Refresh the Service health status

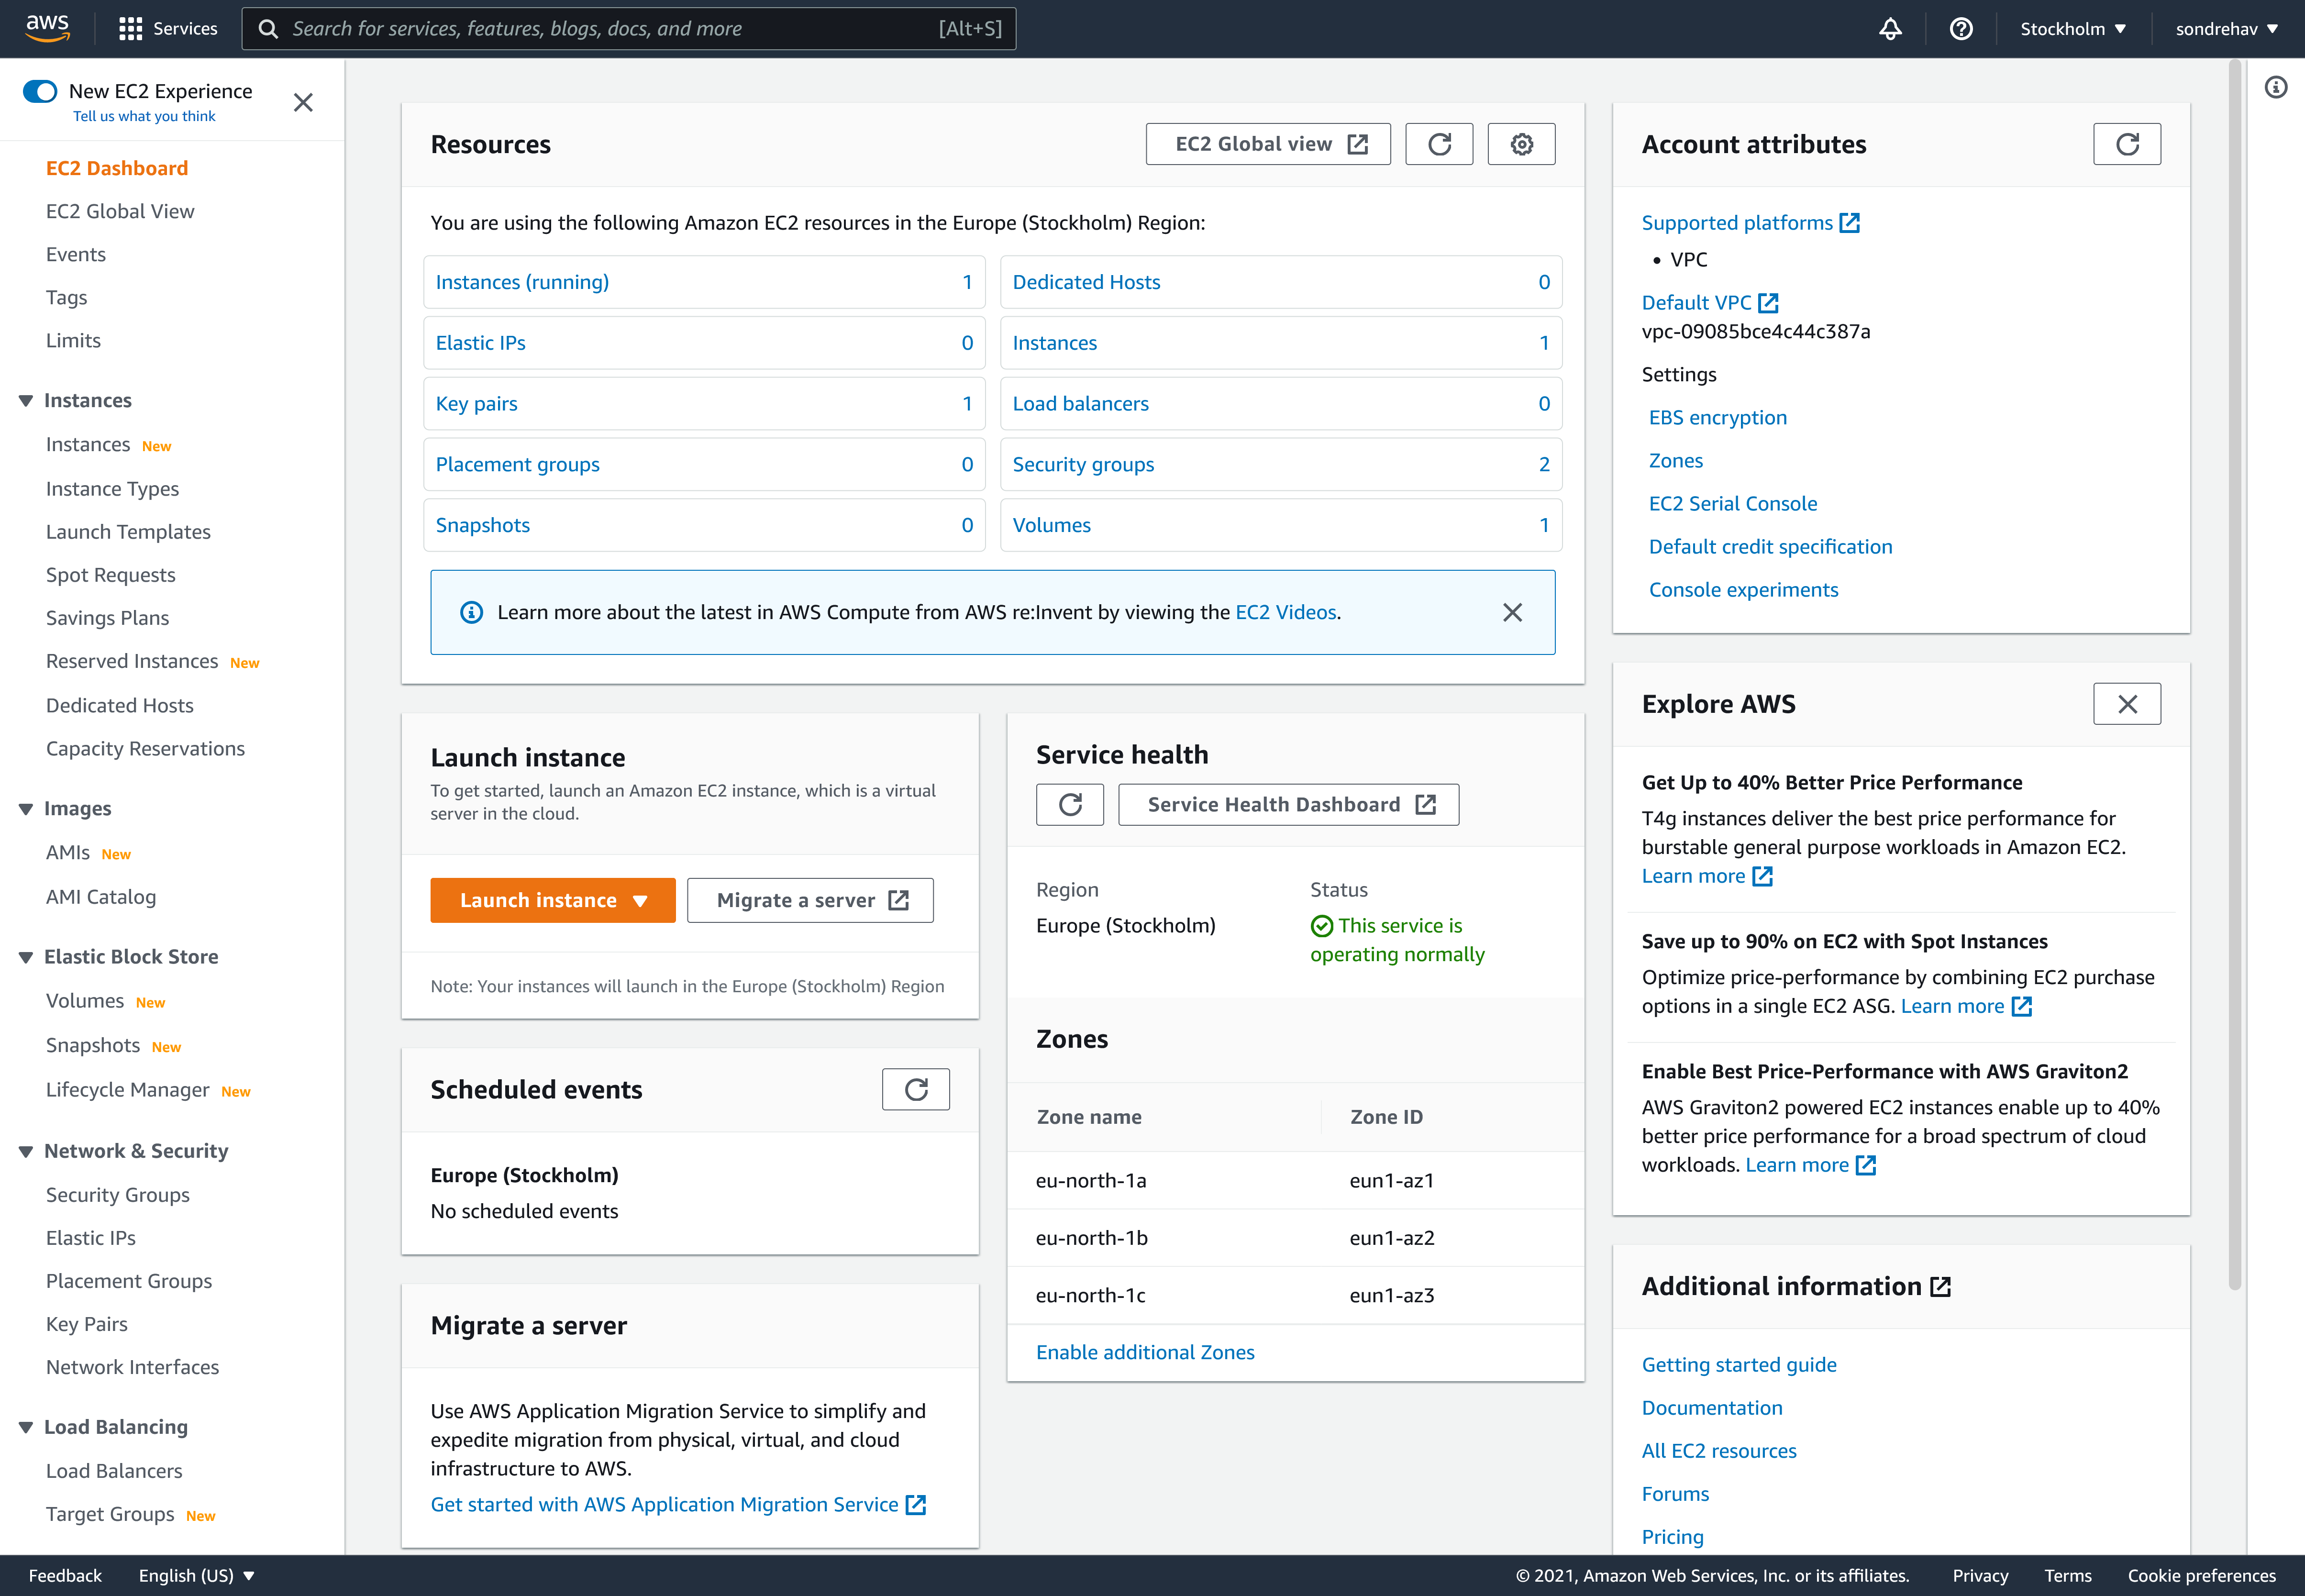coord(1070,804)
